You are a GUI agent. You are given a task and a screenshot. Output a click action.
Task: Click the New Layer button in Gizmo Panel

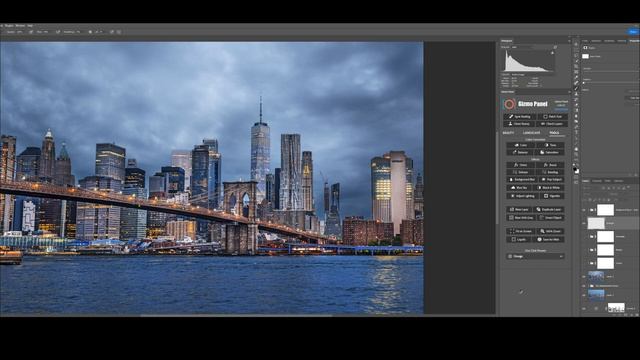[520, 209]
